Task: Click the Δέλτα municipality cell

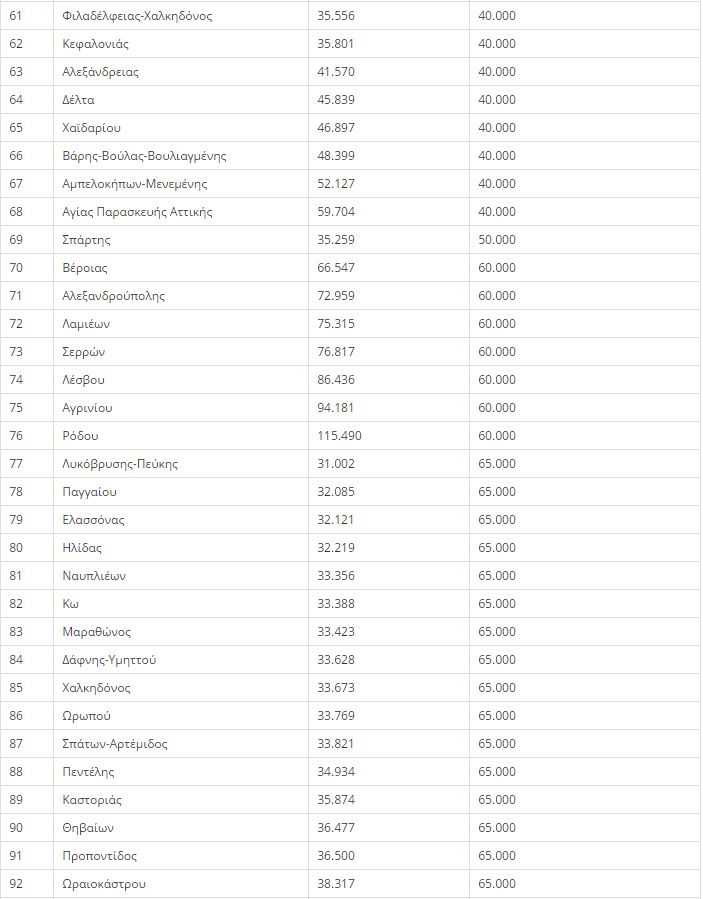Action: point(181,100)
